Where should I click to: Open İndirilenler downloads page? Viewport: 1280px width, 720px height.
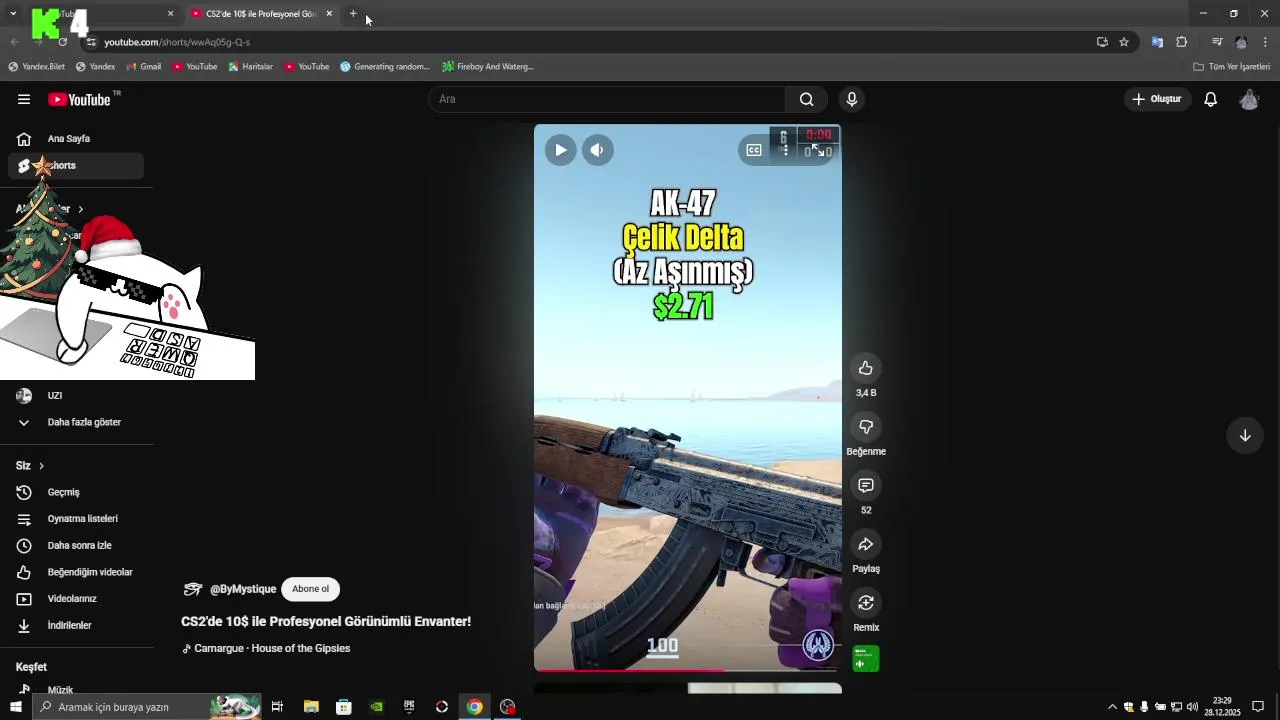pyautogui.click(x=76, y=625)
